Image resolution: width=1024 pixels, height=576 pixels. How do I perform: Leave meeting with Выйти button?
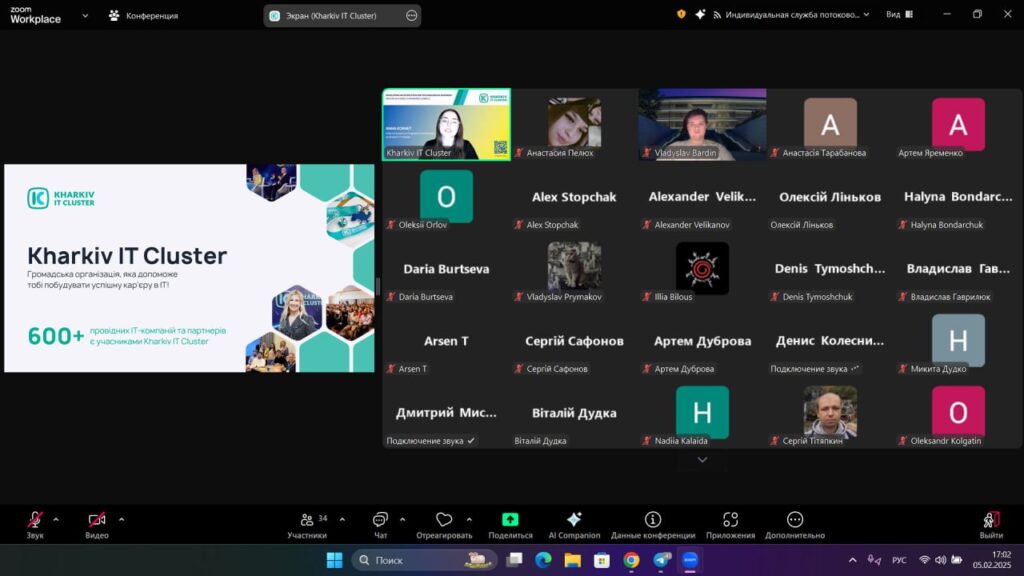pyautogui.click(x=991, y=524)
